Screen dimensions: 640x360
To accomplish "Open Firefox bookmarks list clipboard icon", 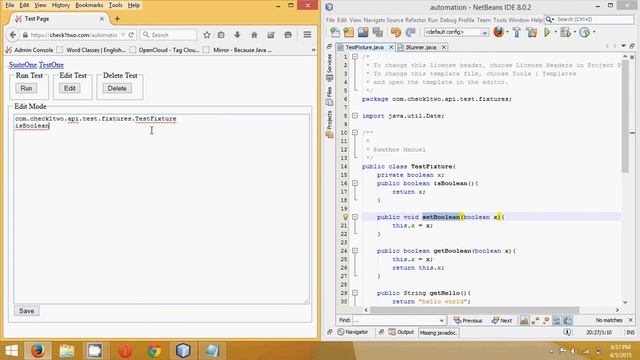I will (x=221, y=35).
